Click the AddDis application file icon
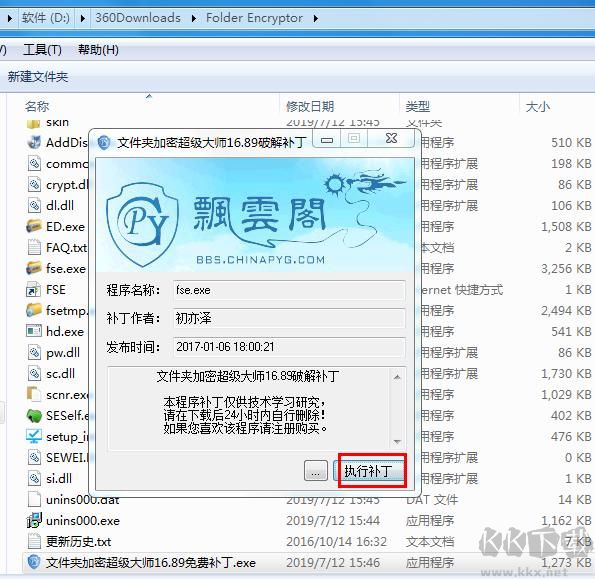 pyautogui.click(x=34, y=143)
